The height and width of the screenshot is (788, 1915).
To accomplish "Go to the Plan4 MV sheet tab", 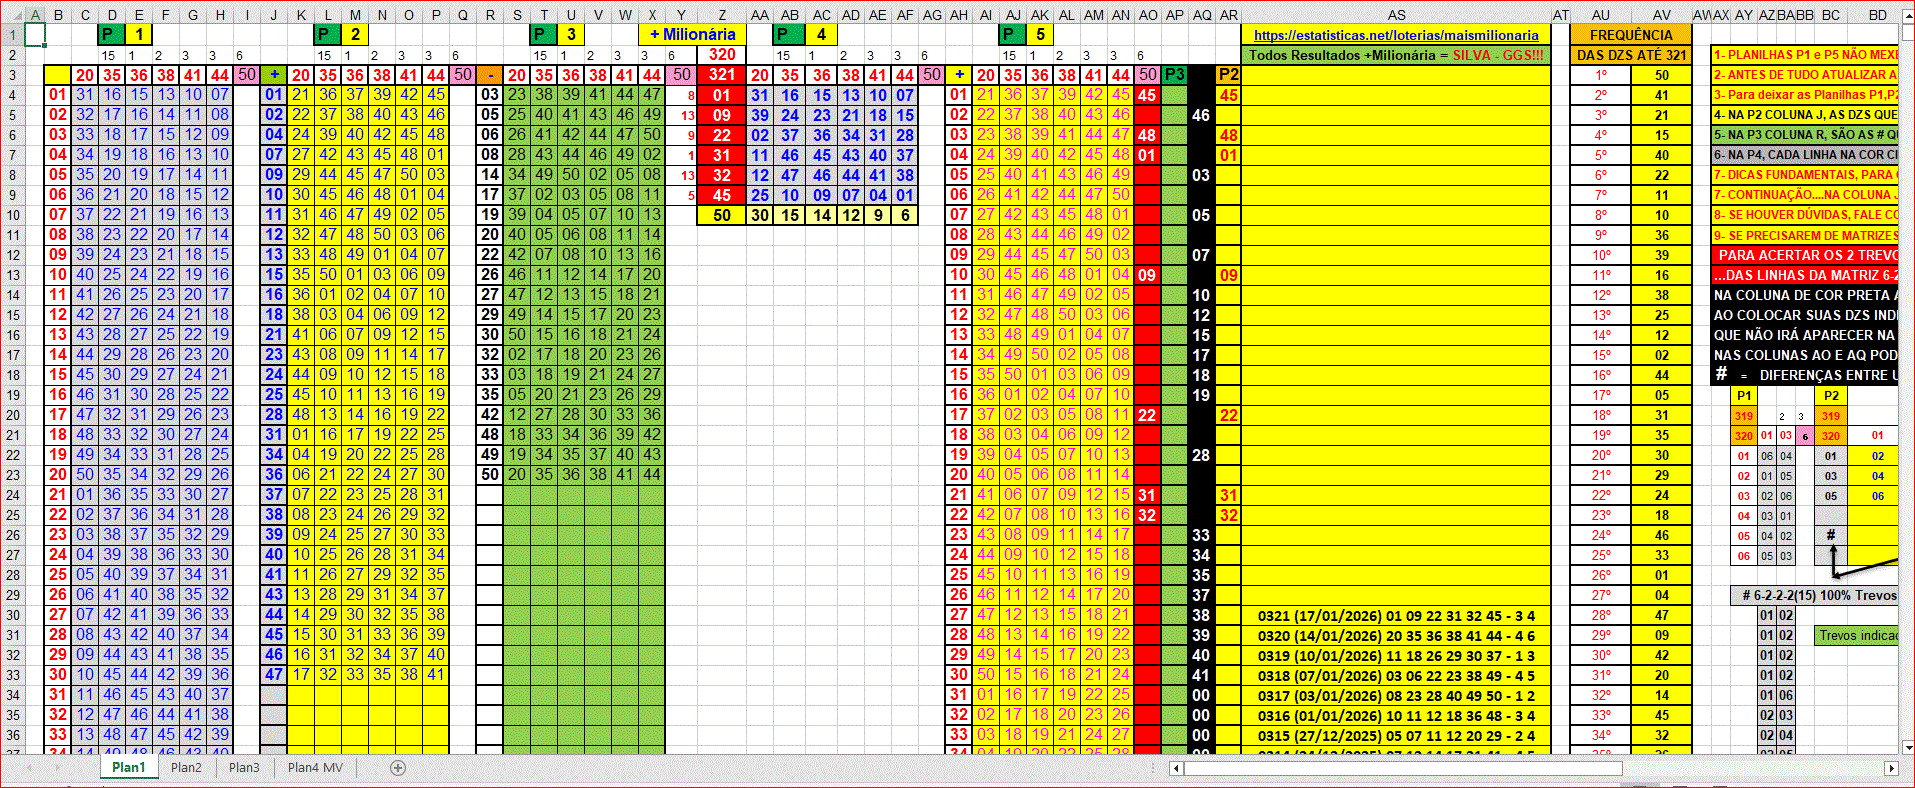I will [315, 768].
